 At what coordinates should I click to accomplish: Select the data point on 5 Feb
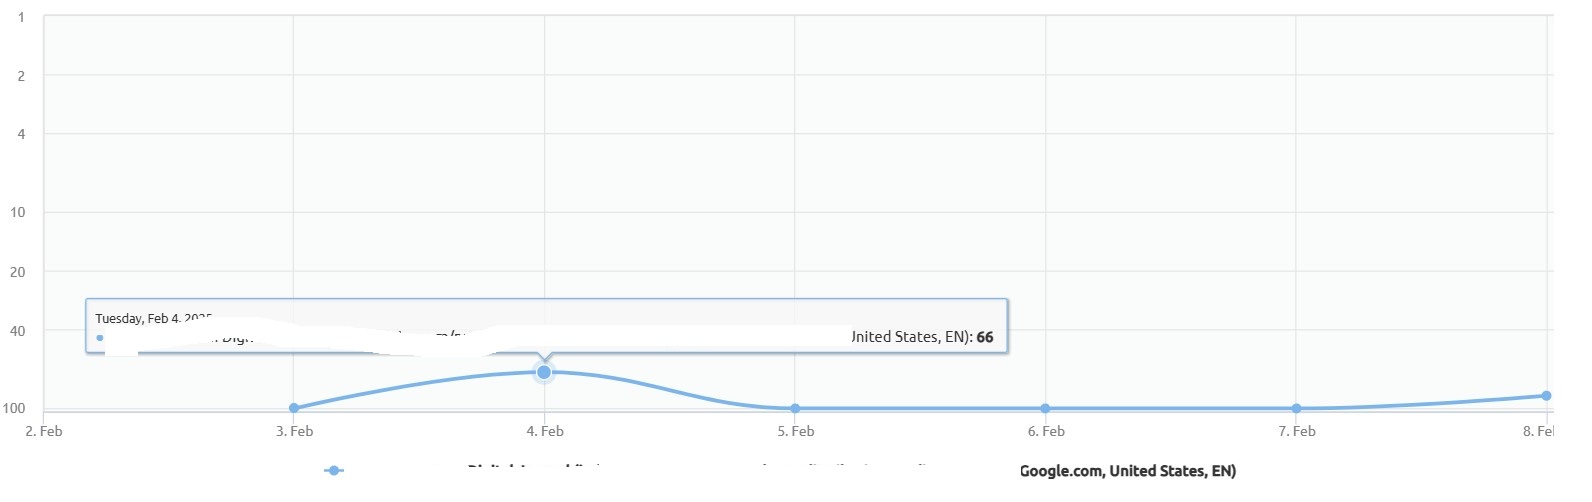tap(795, 408)
